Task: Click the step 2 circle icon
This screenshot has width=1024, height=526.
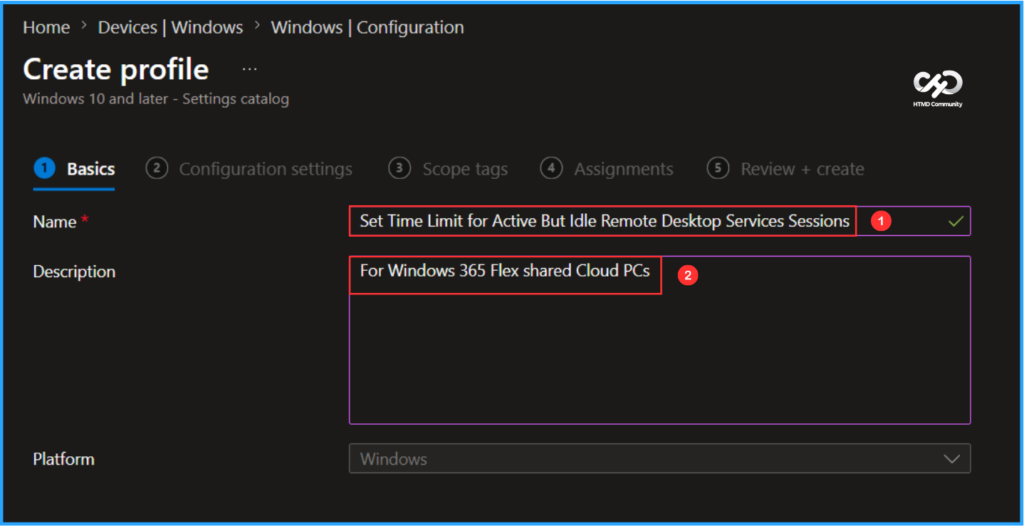Action: pyautogui.click(x=156, y=169)
